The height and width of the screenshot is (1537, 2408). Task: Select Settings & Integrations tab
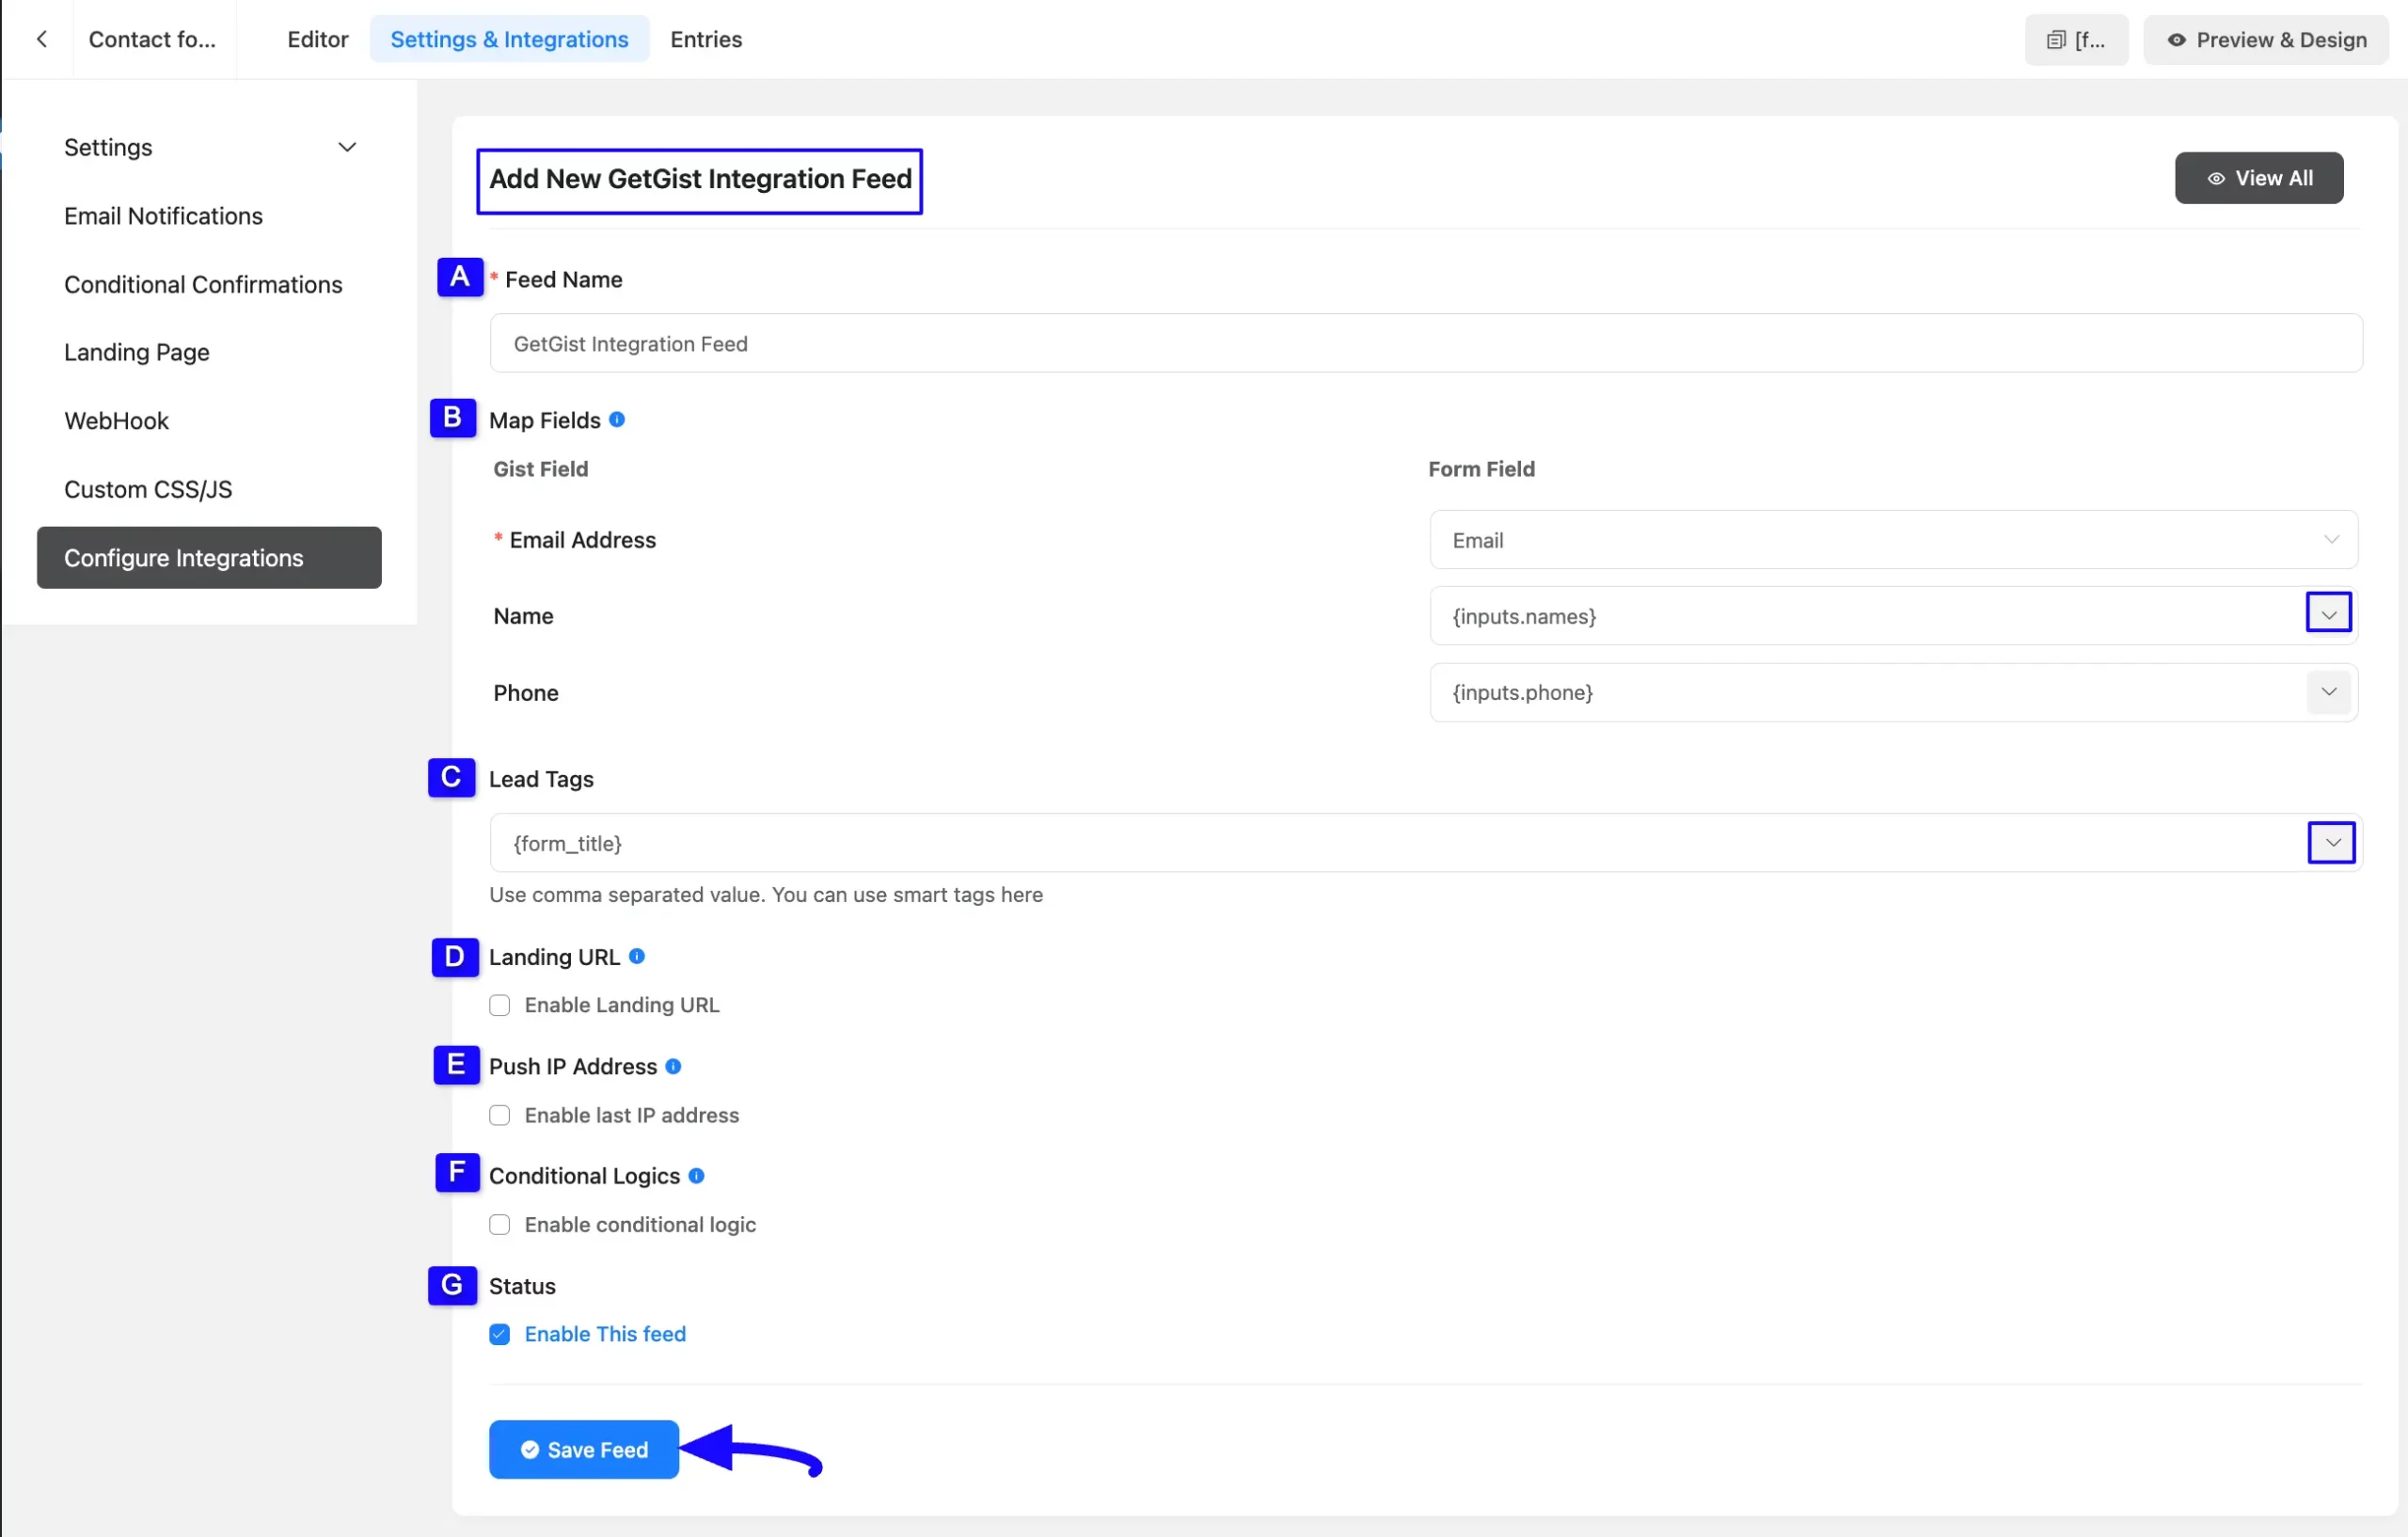(x=509, y=39)
